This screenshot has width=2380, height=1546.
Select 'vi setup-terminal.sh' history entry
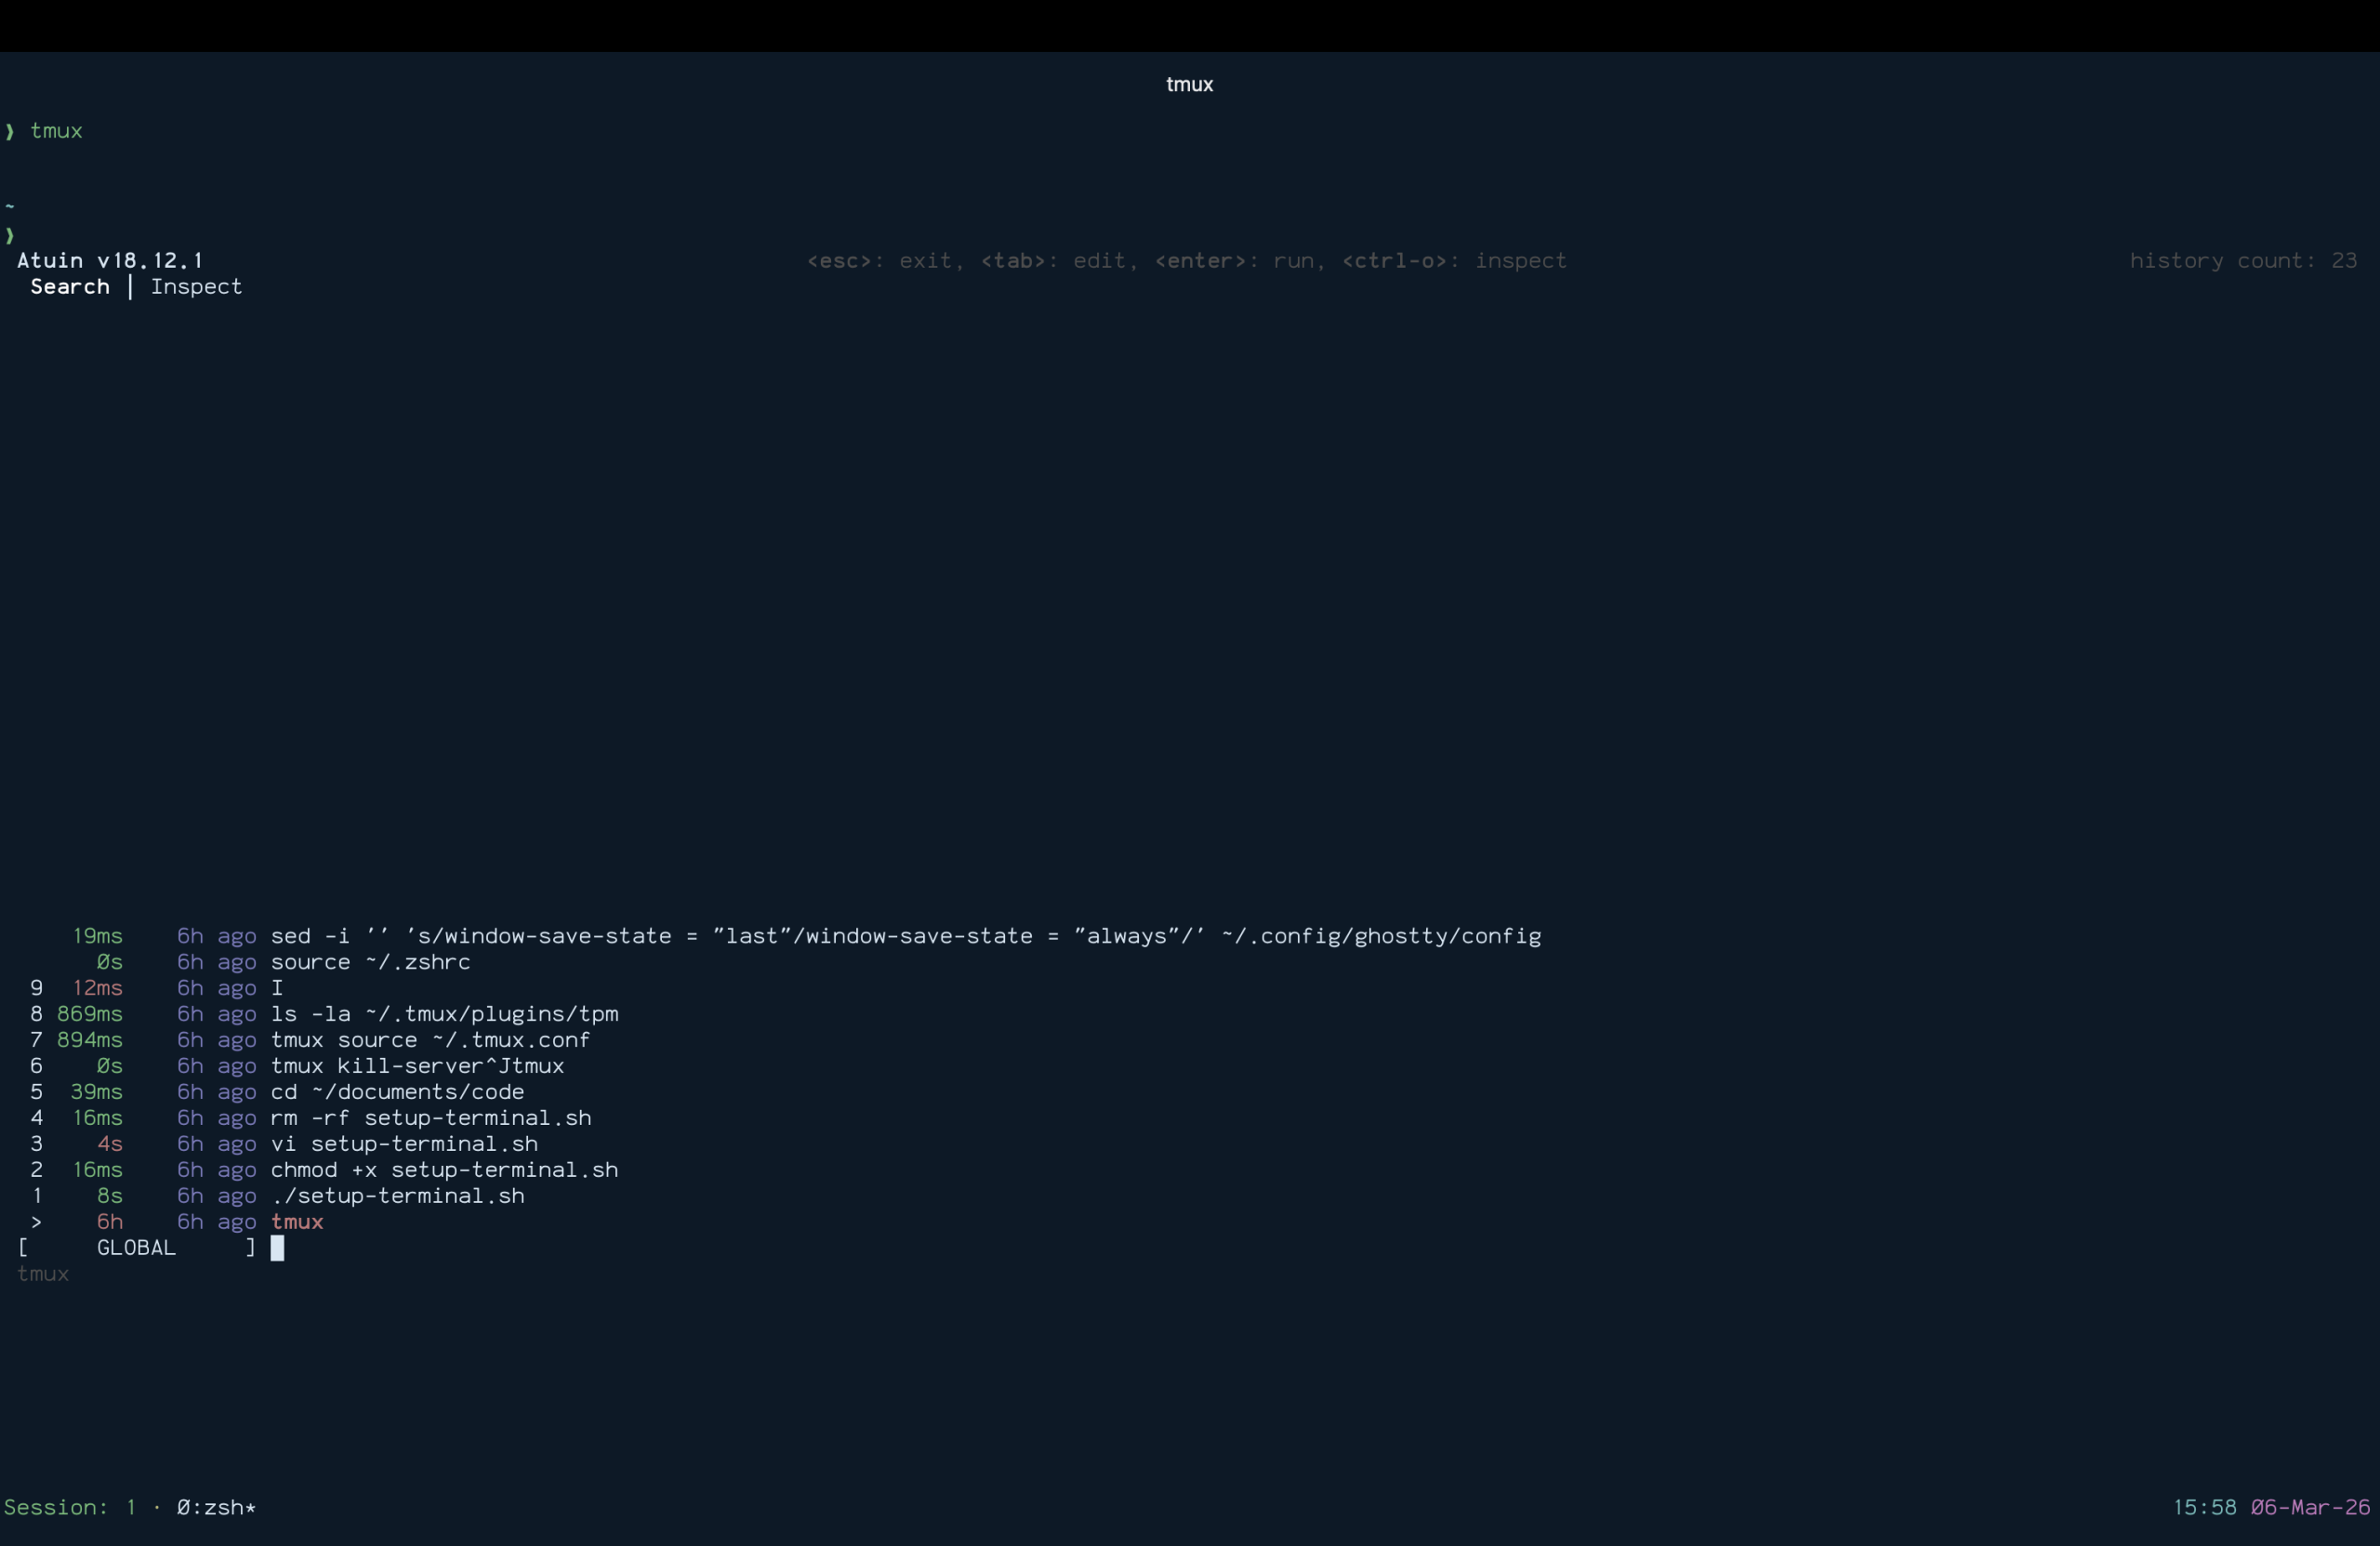tap(404, 1144)
